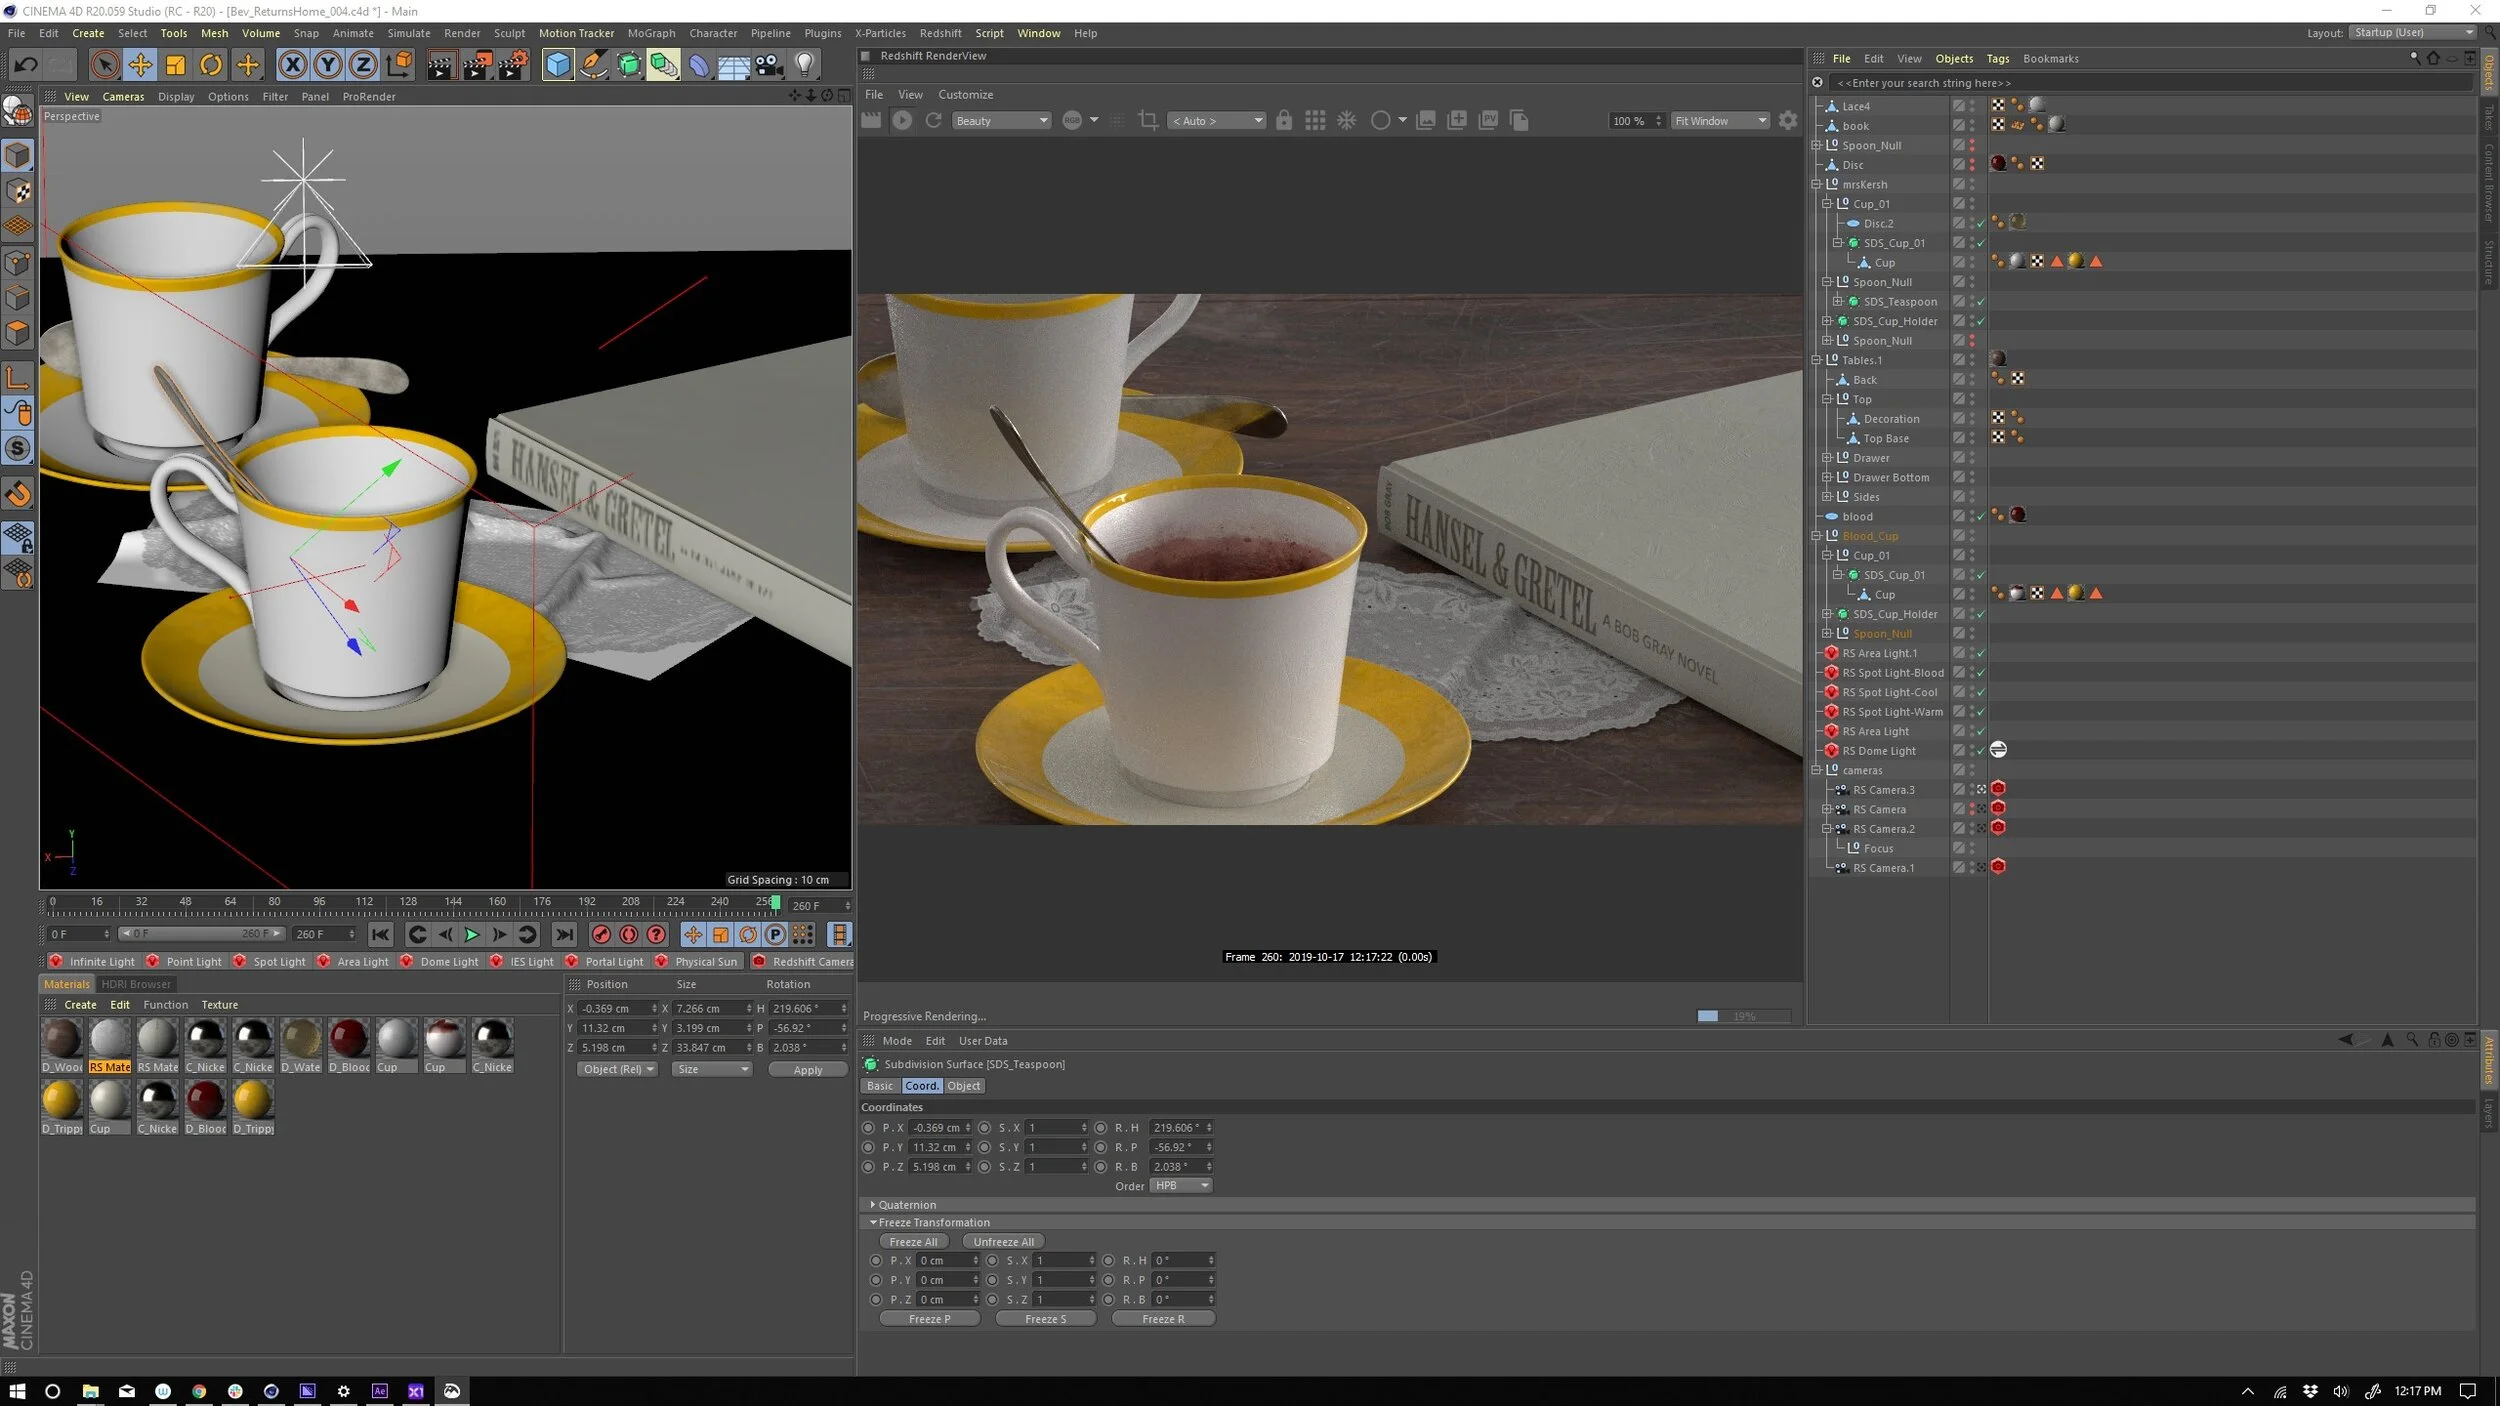2500x1406 pixels.
Task: Open the Beauty AOV dropdown
Action: coord(1001,121)
